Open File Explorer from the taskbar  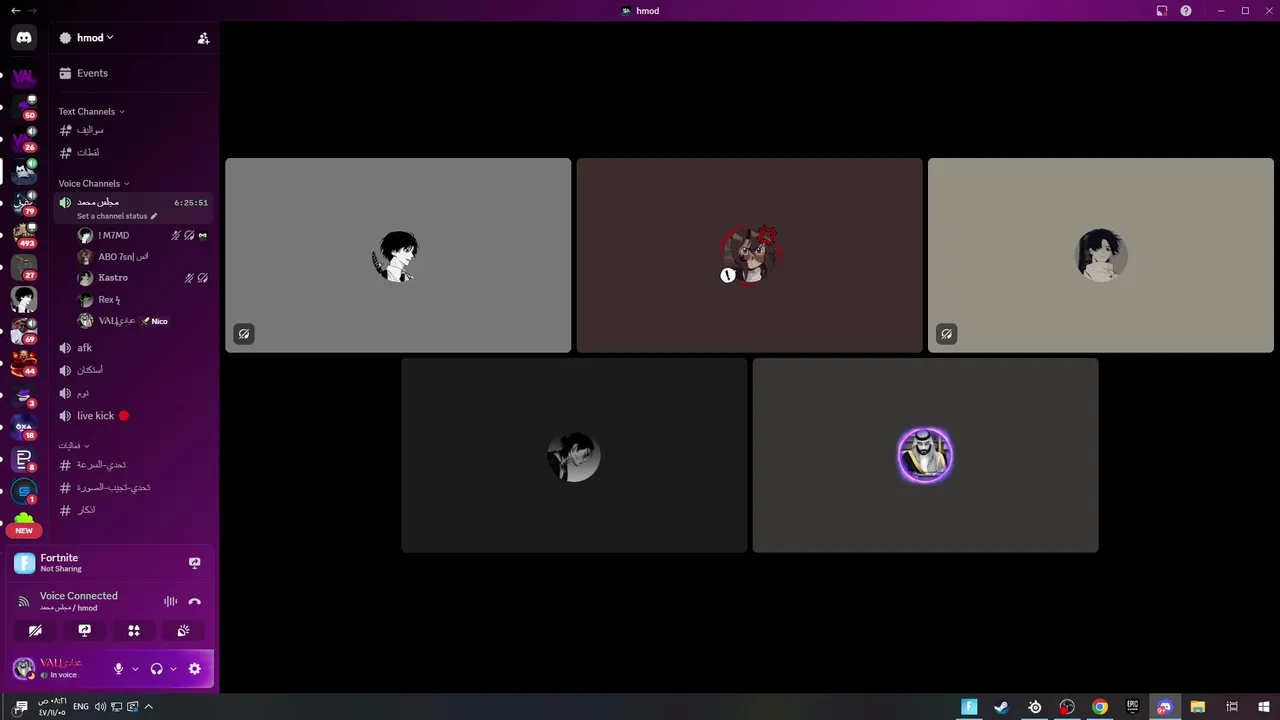tap(1198, 707)
